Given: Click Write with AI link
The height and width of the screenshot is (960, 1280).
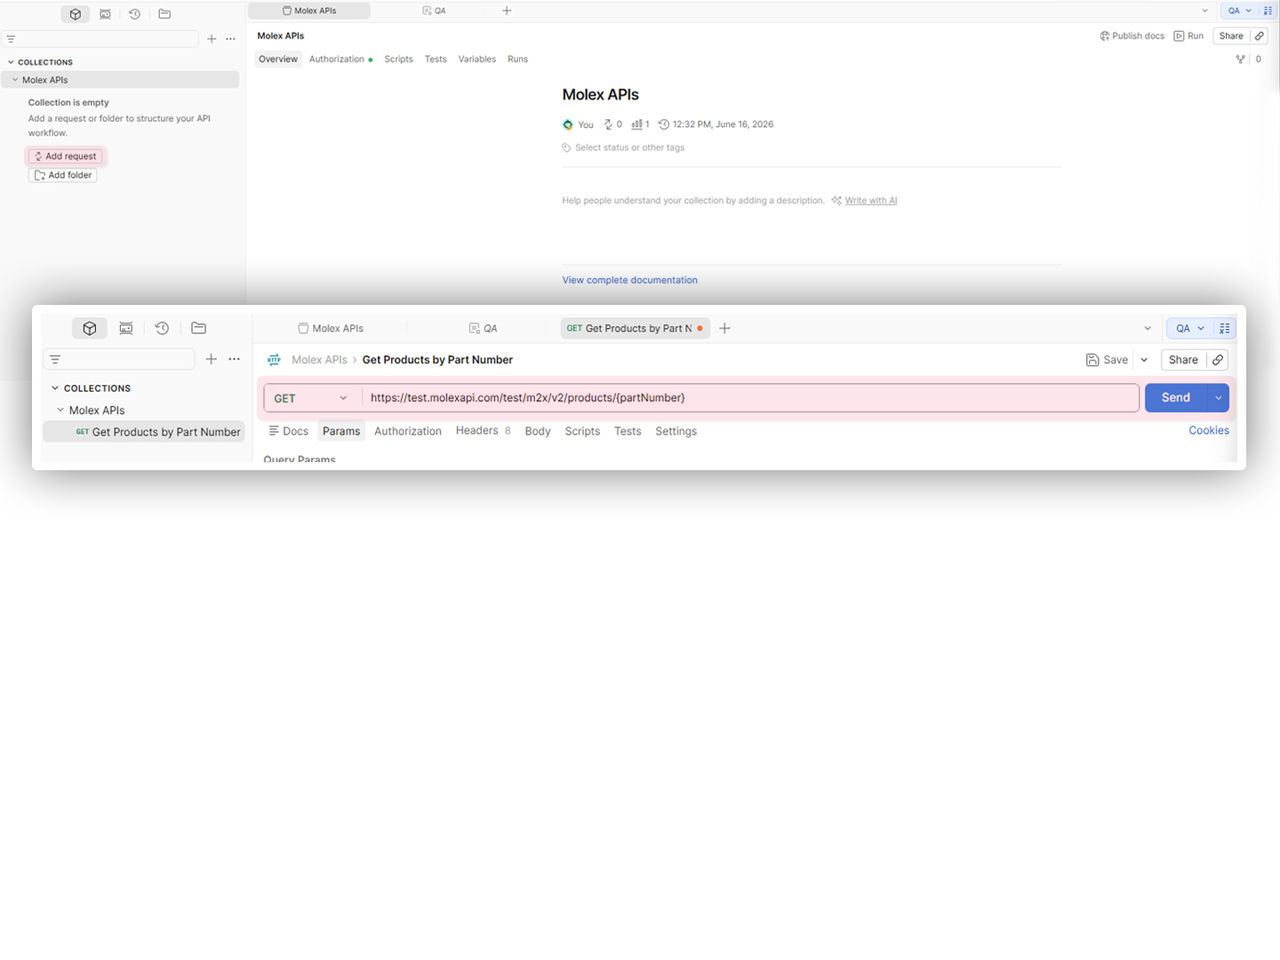Looking at the screenshot, I should coord(871,201).
